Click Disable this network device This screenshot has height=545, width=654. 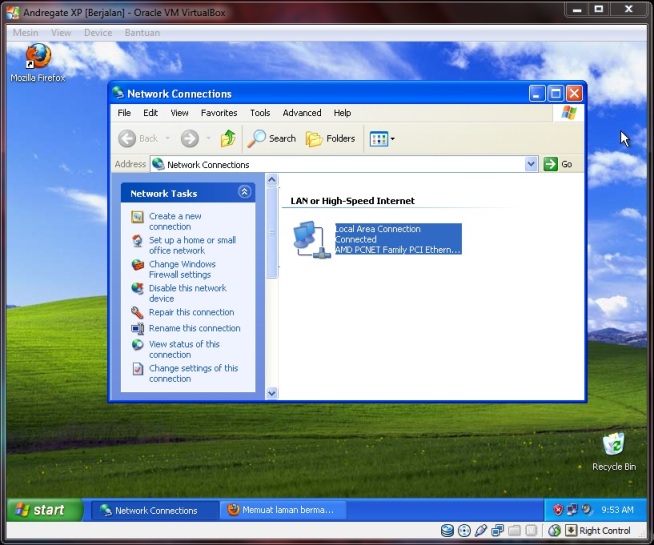click(x=188, y=293)
